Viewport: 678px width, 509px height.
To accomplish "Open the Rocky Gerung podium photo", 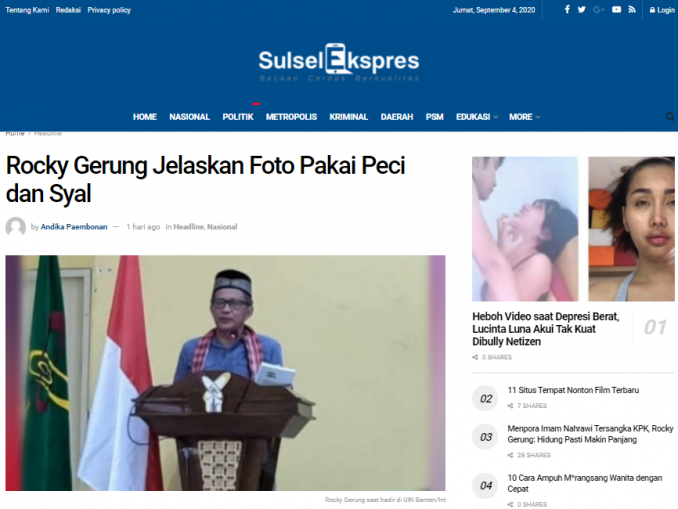I will tap(225, 373).
